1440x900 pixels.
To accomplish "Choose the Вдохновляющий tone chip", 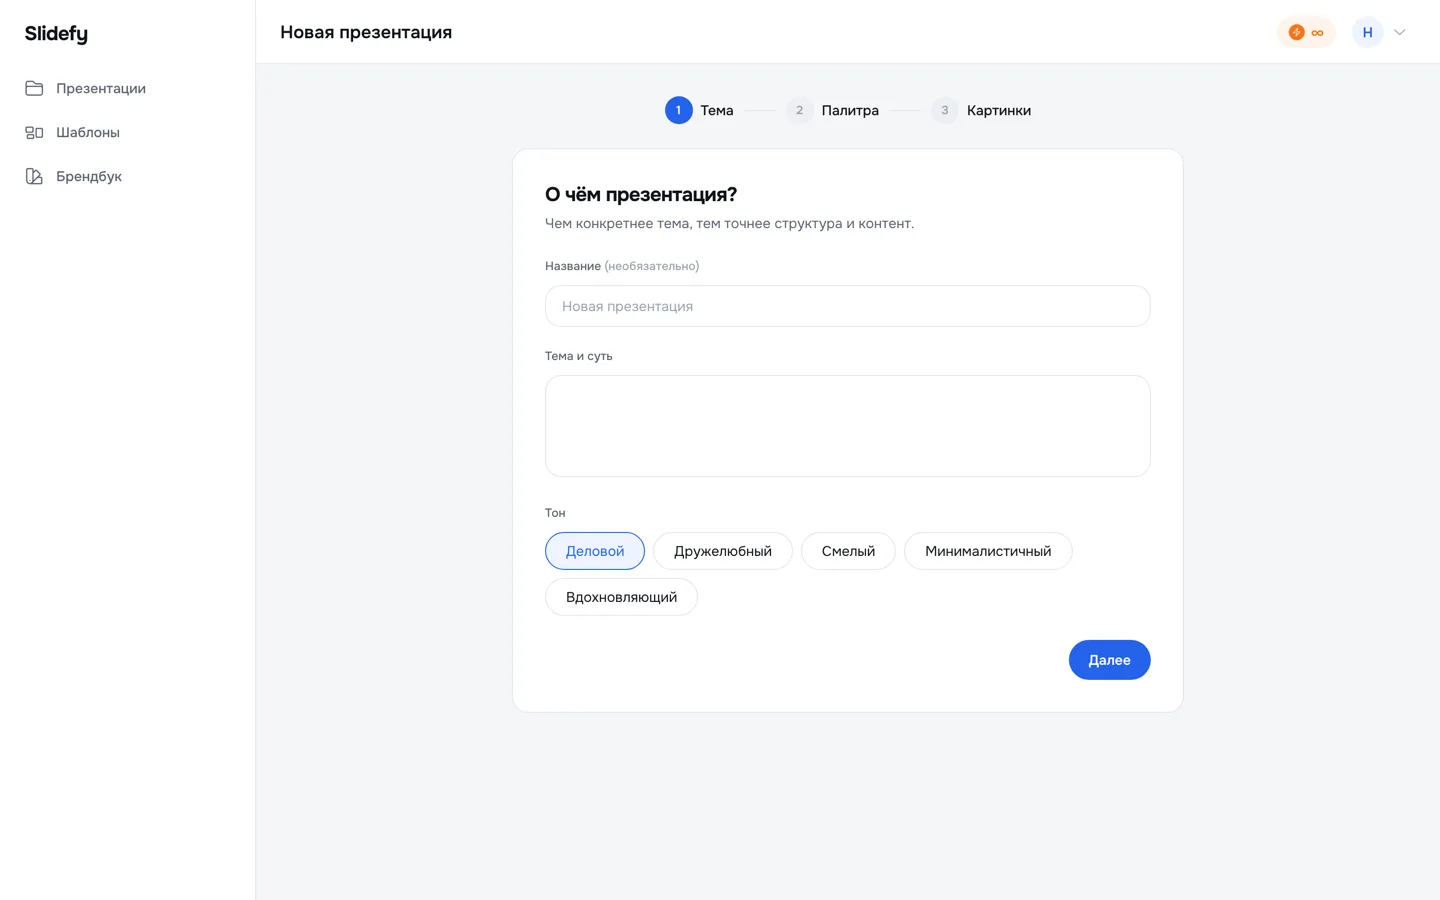I will pos(621,597).
